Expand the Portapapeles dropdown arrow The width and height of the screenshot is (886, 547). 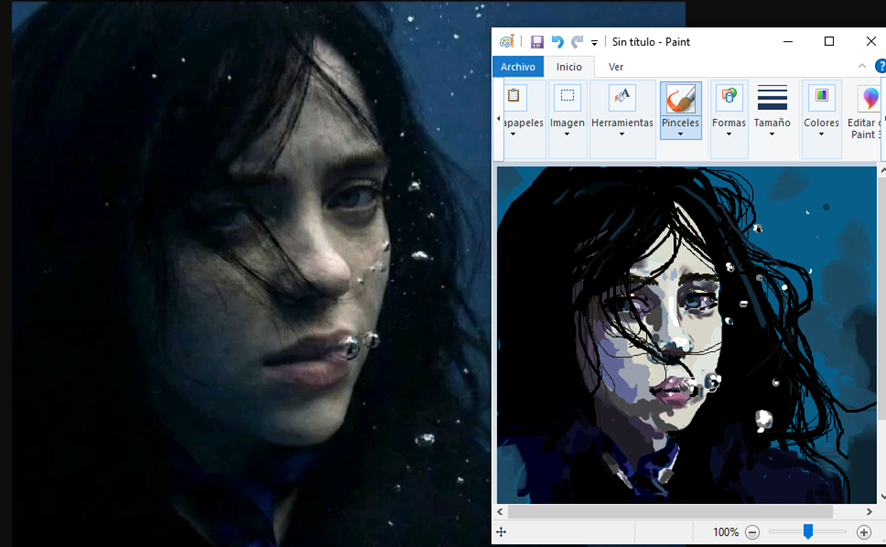(513, 134)
